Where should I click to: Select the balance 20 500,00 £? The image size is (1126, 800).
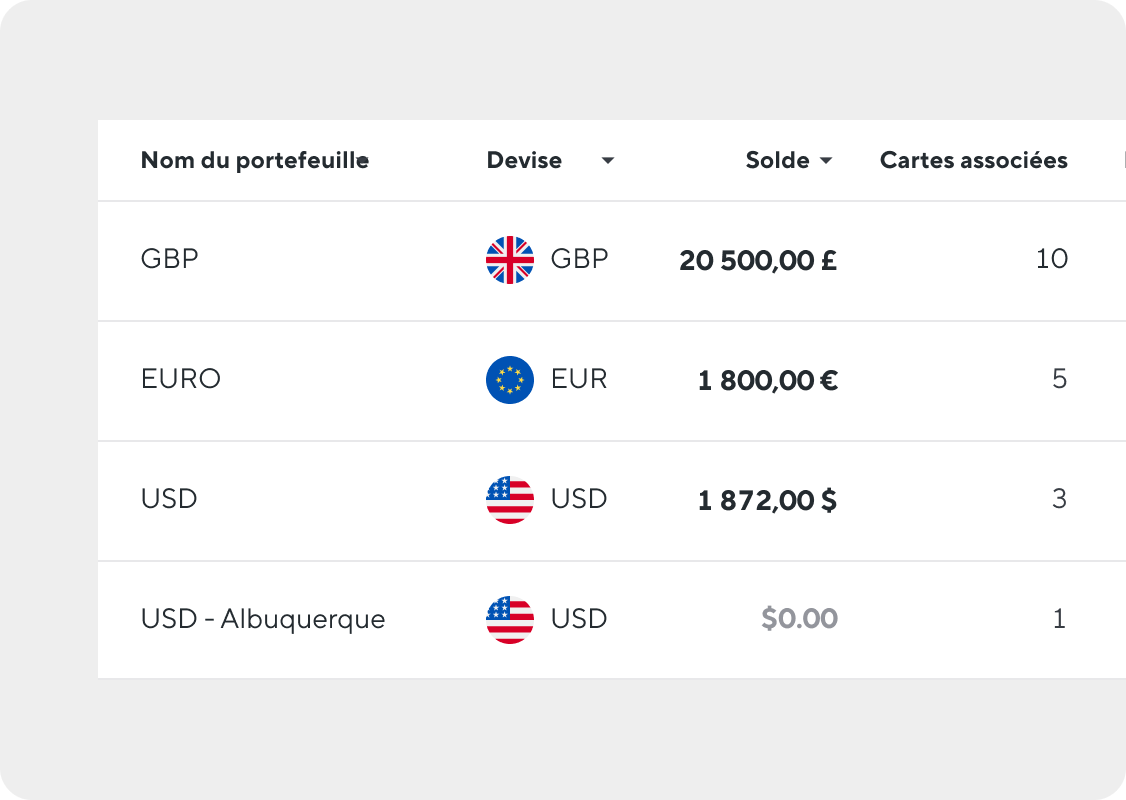758,260
